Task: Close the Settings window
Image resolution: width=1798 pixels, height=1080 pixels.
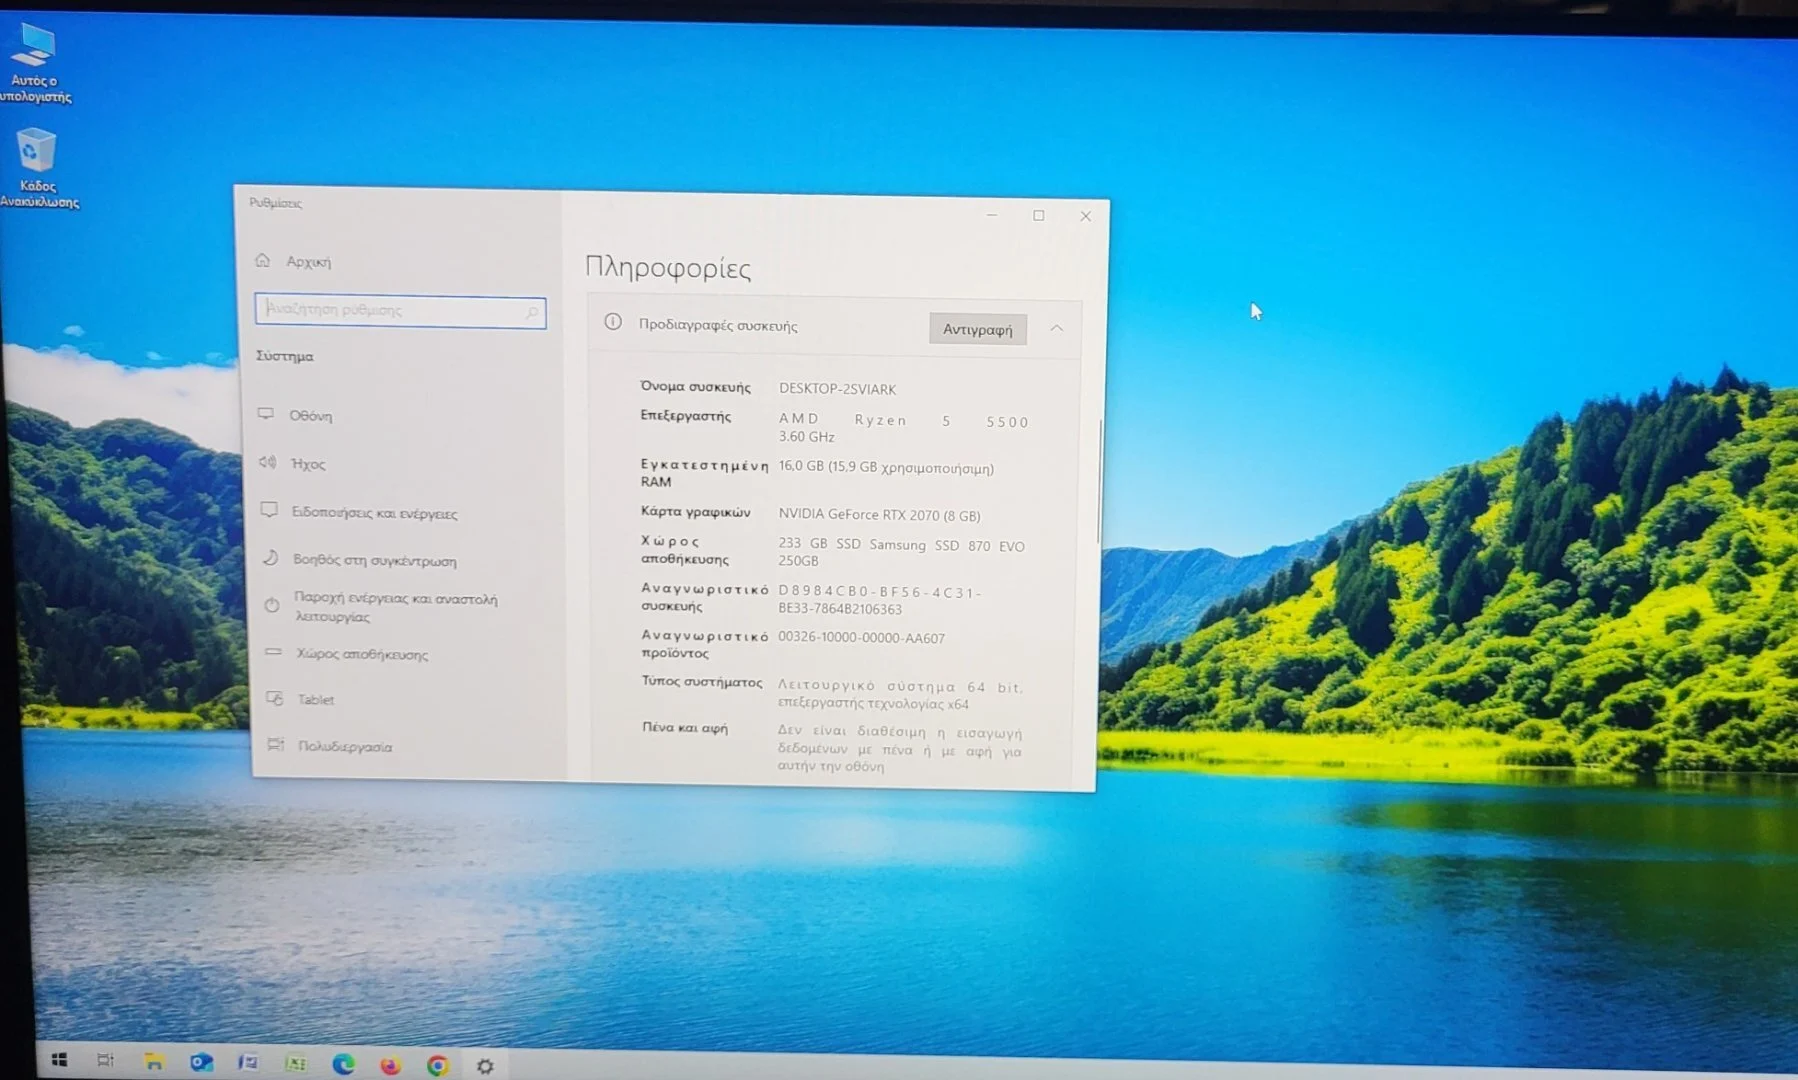Action: tap(1085, 216)
